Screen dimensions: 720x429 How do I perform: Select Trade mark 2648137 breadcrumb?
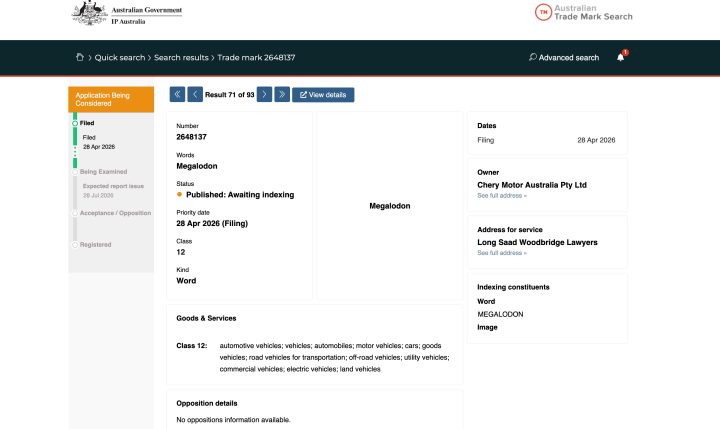pos(256,57)
